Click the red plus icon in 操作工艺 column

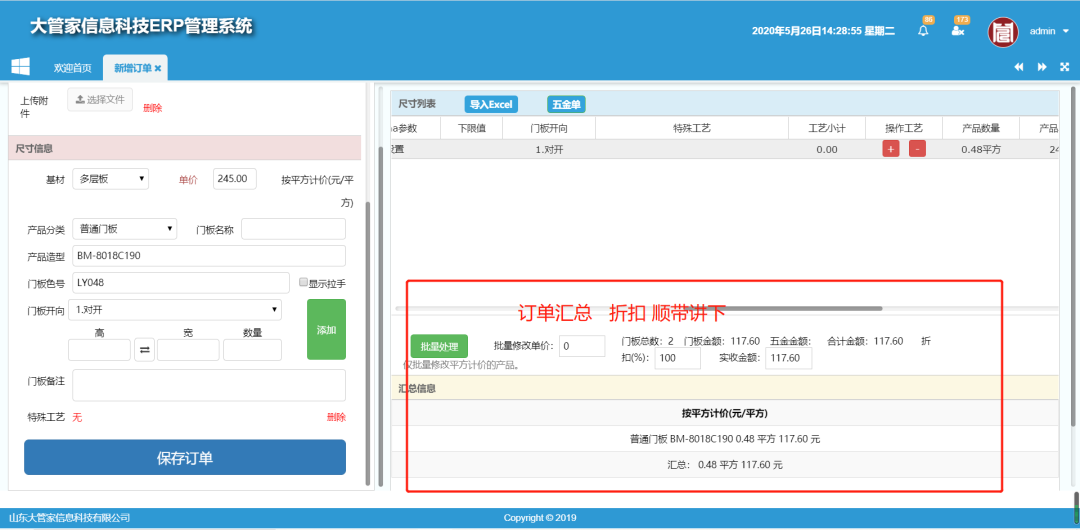click(x=890, y=149)
